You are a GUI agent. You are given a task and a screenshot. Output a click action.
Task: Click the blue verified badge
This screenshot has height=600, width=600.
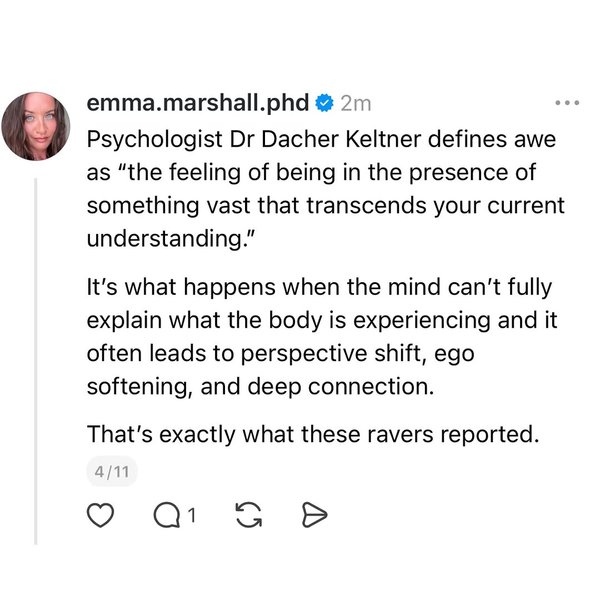coord(323,102)
